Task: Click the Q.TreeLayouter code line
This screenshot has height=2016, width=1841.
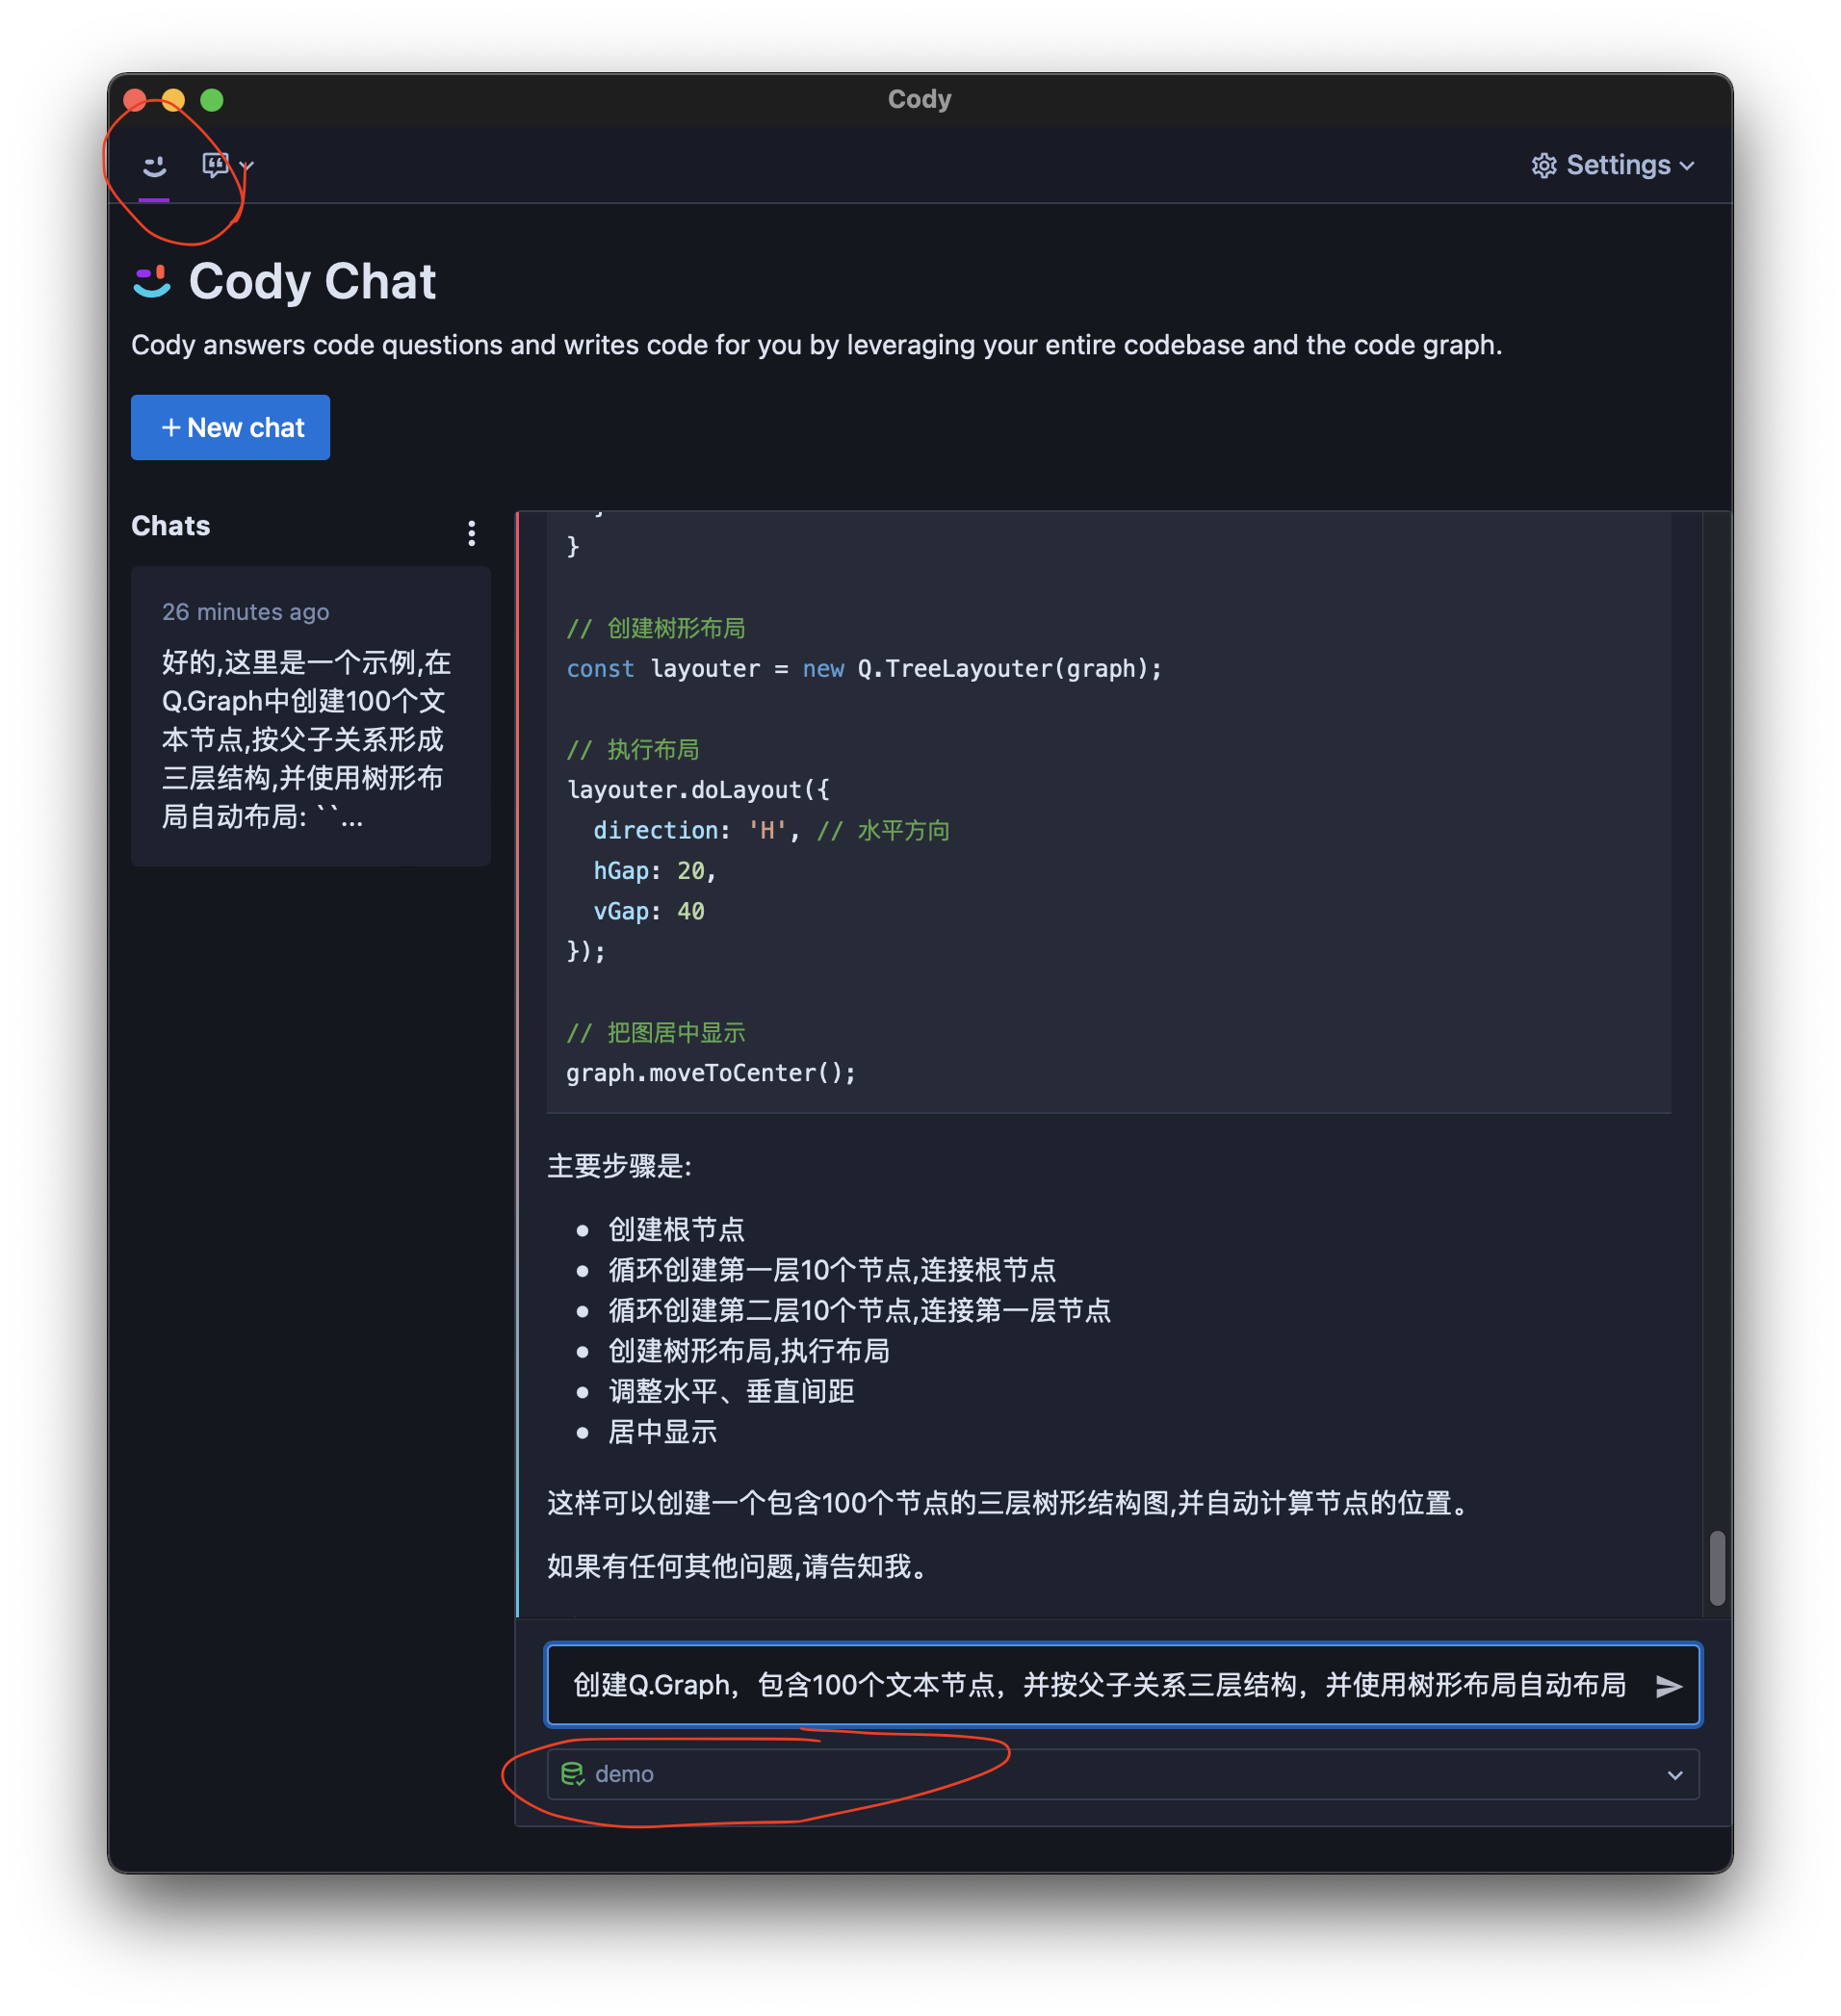Action: pos(864,668)
